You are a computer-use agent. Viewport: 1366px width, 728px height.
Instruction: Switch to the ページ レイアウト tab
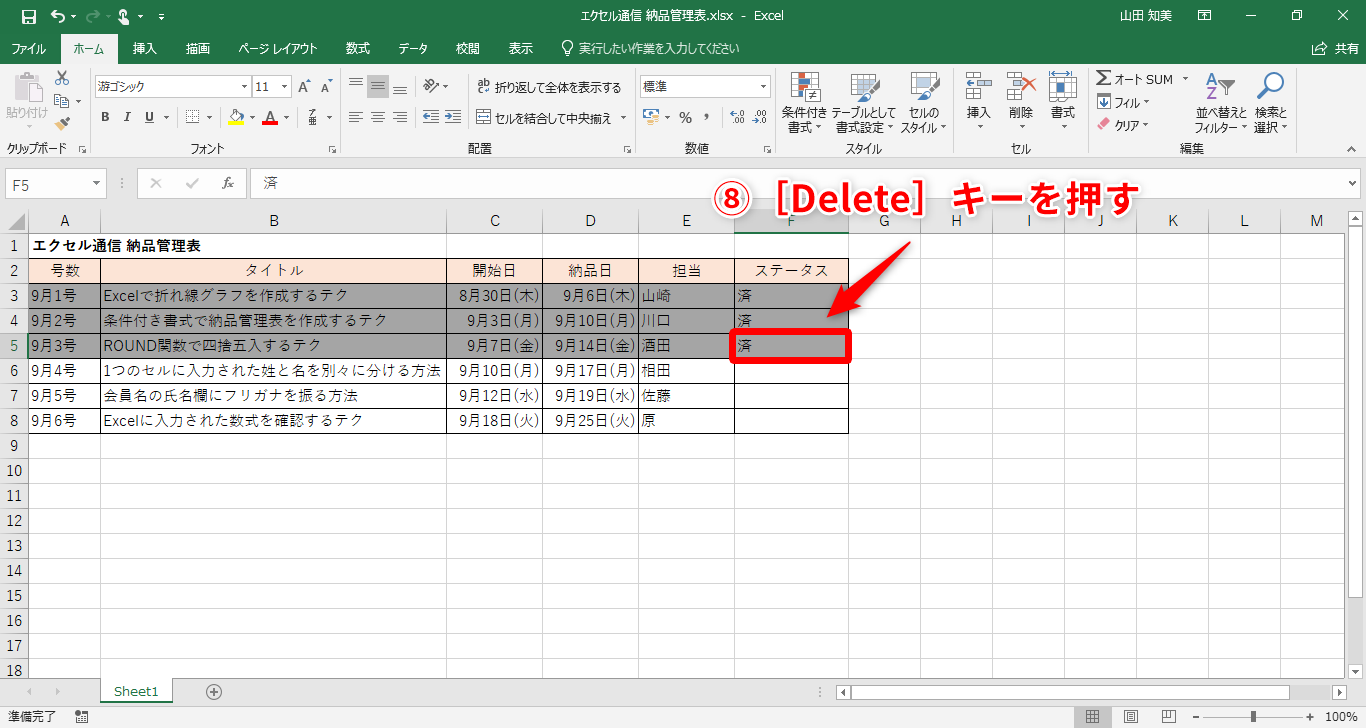point(278,48)
